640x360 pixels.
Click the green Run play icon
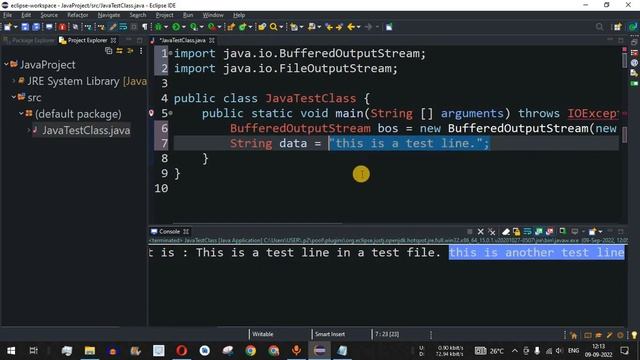[176, 27]
